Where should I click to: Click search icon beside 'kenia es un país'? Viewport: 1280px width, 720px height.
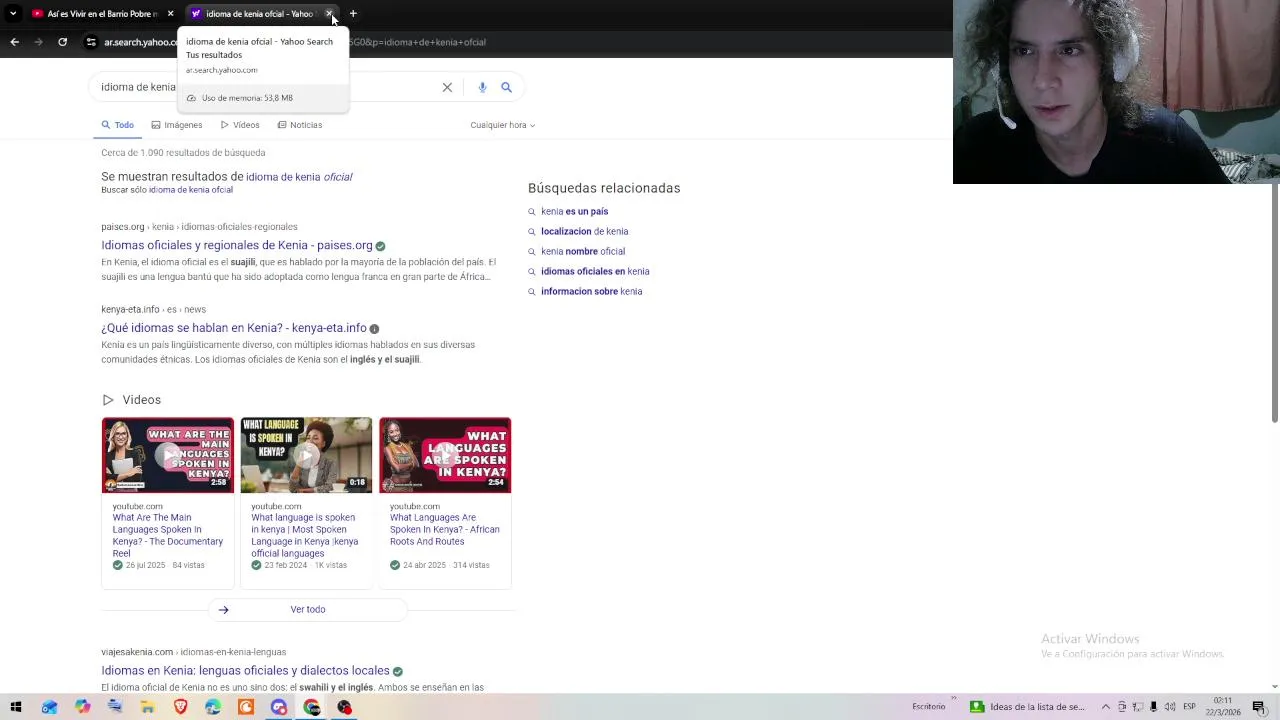(x=532, y=212)
